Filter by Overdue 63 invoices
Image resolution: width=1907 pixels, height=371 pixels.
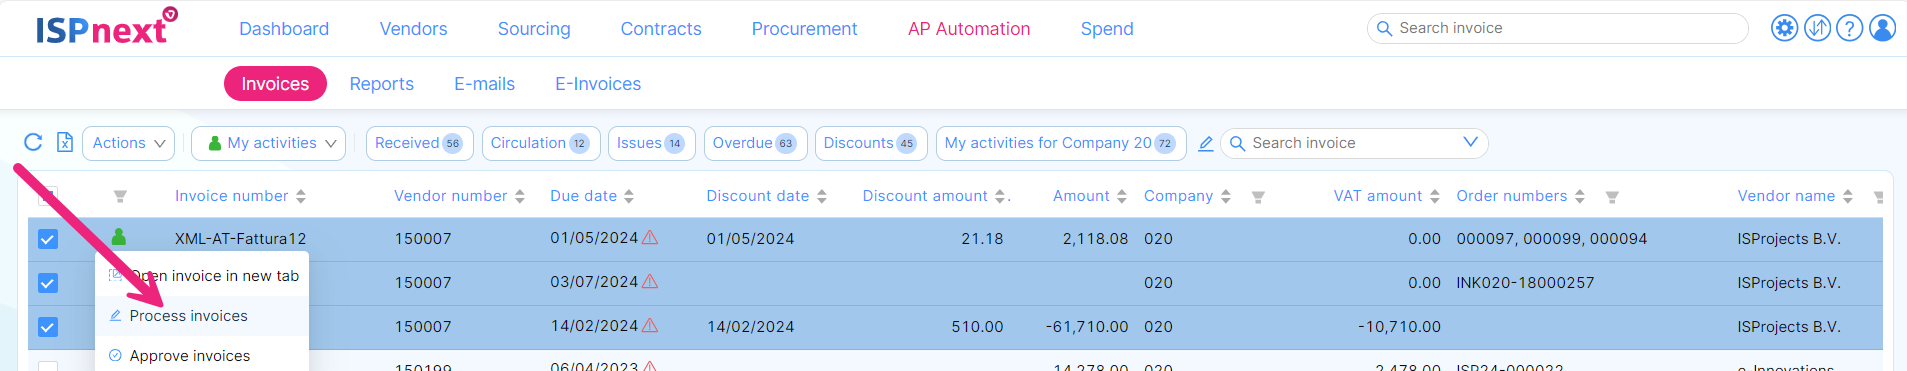point(755,143)
